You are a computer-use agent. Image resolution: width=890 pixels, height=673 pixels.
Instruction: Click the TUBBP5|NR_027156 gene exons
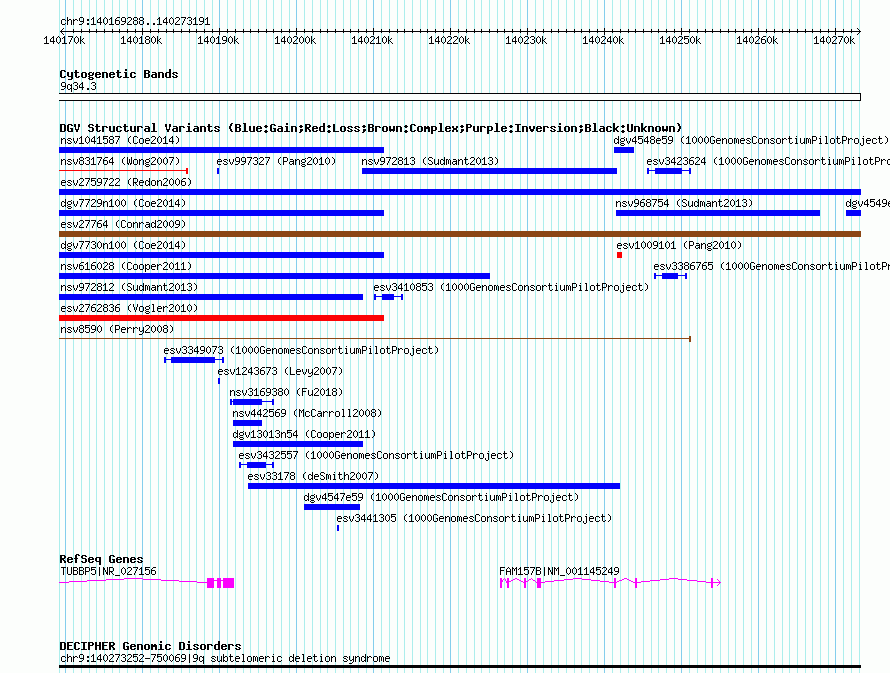[221, 583]
